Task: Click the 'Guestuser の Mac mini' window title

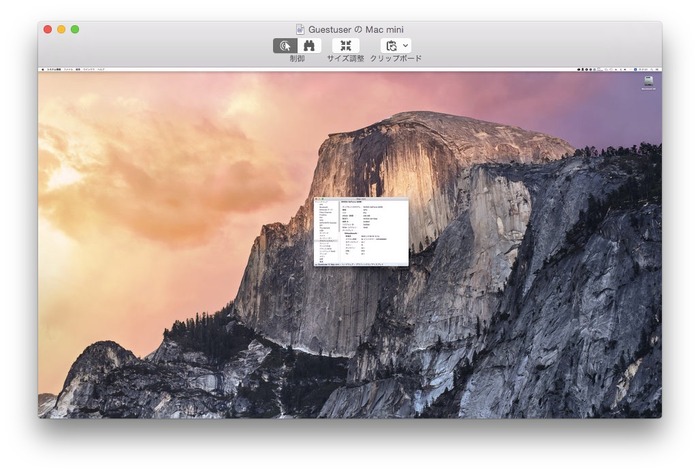Action: [356, 29]
